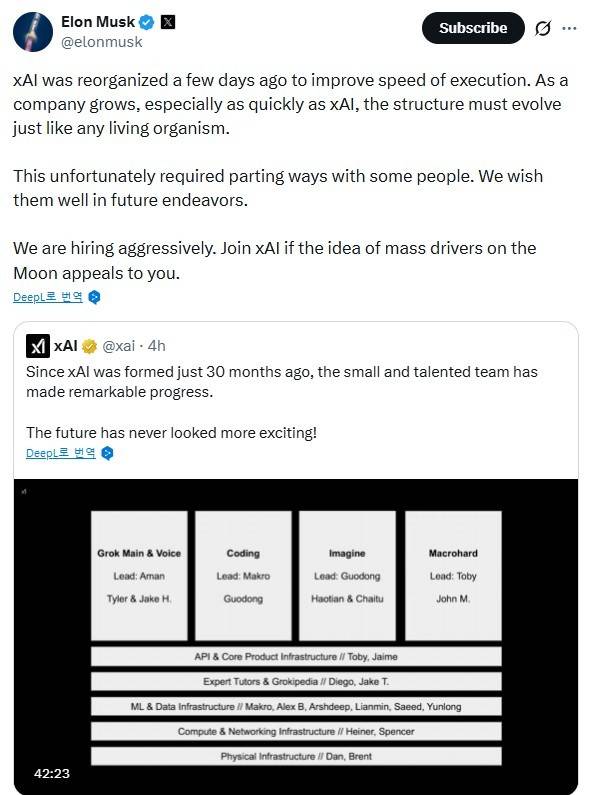
Task: Open the three-dots more options menu
Action: tap(569, 28)
